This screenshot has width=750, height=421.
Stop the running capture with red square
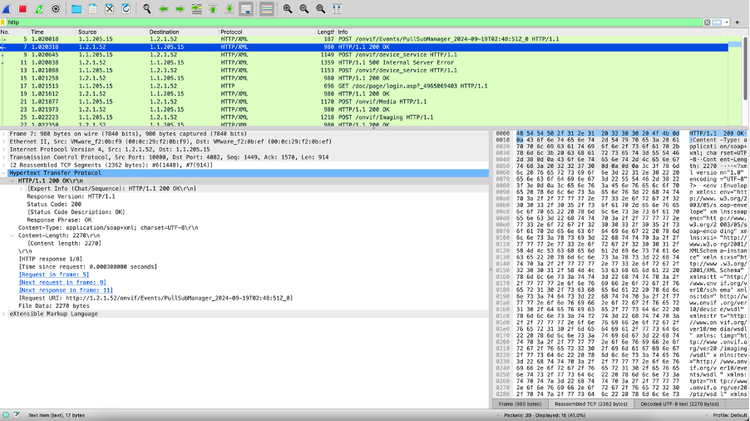22,8
